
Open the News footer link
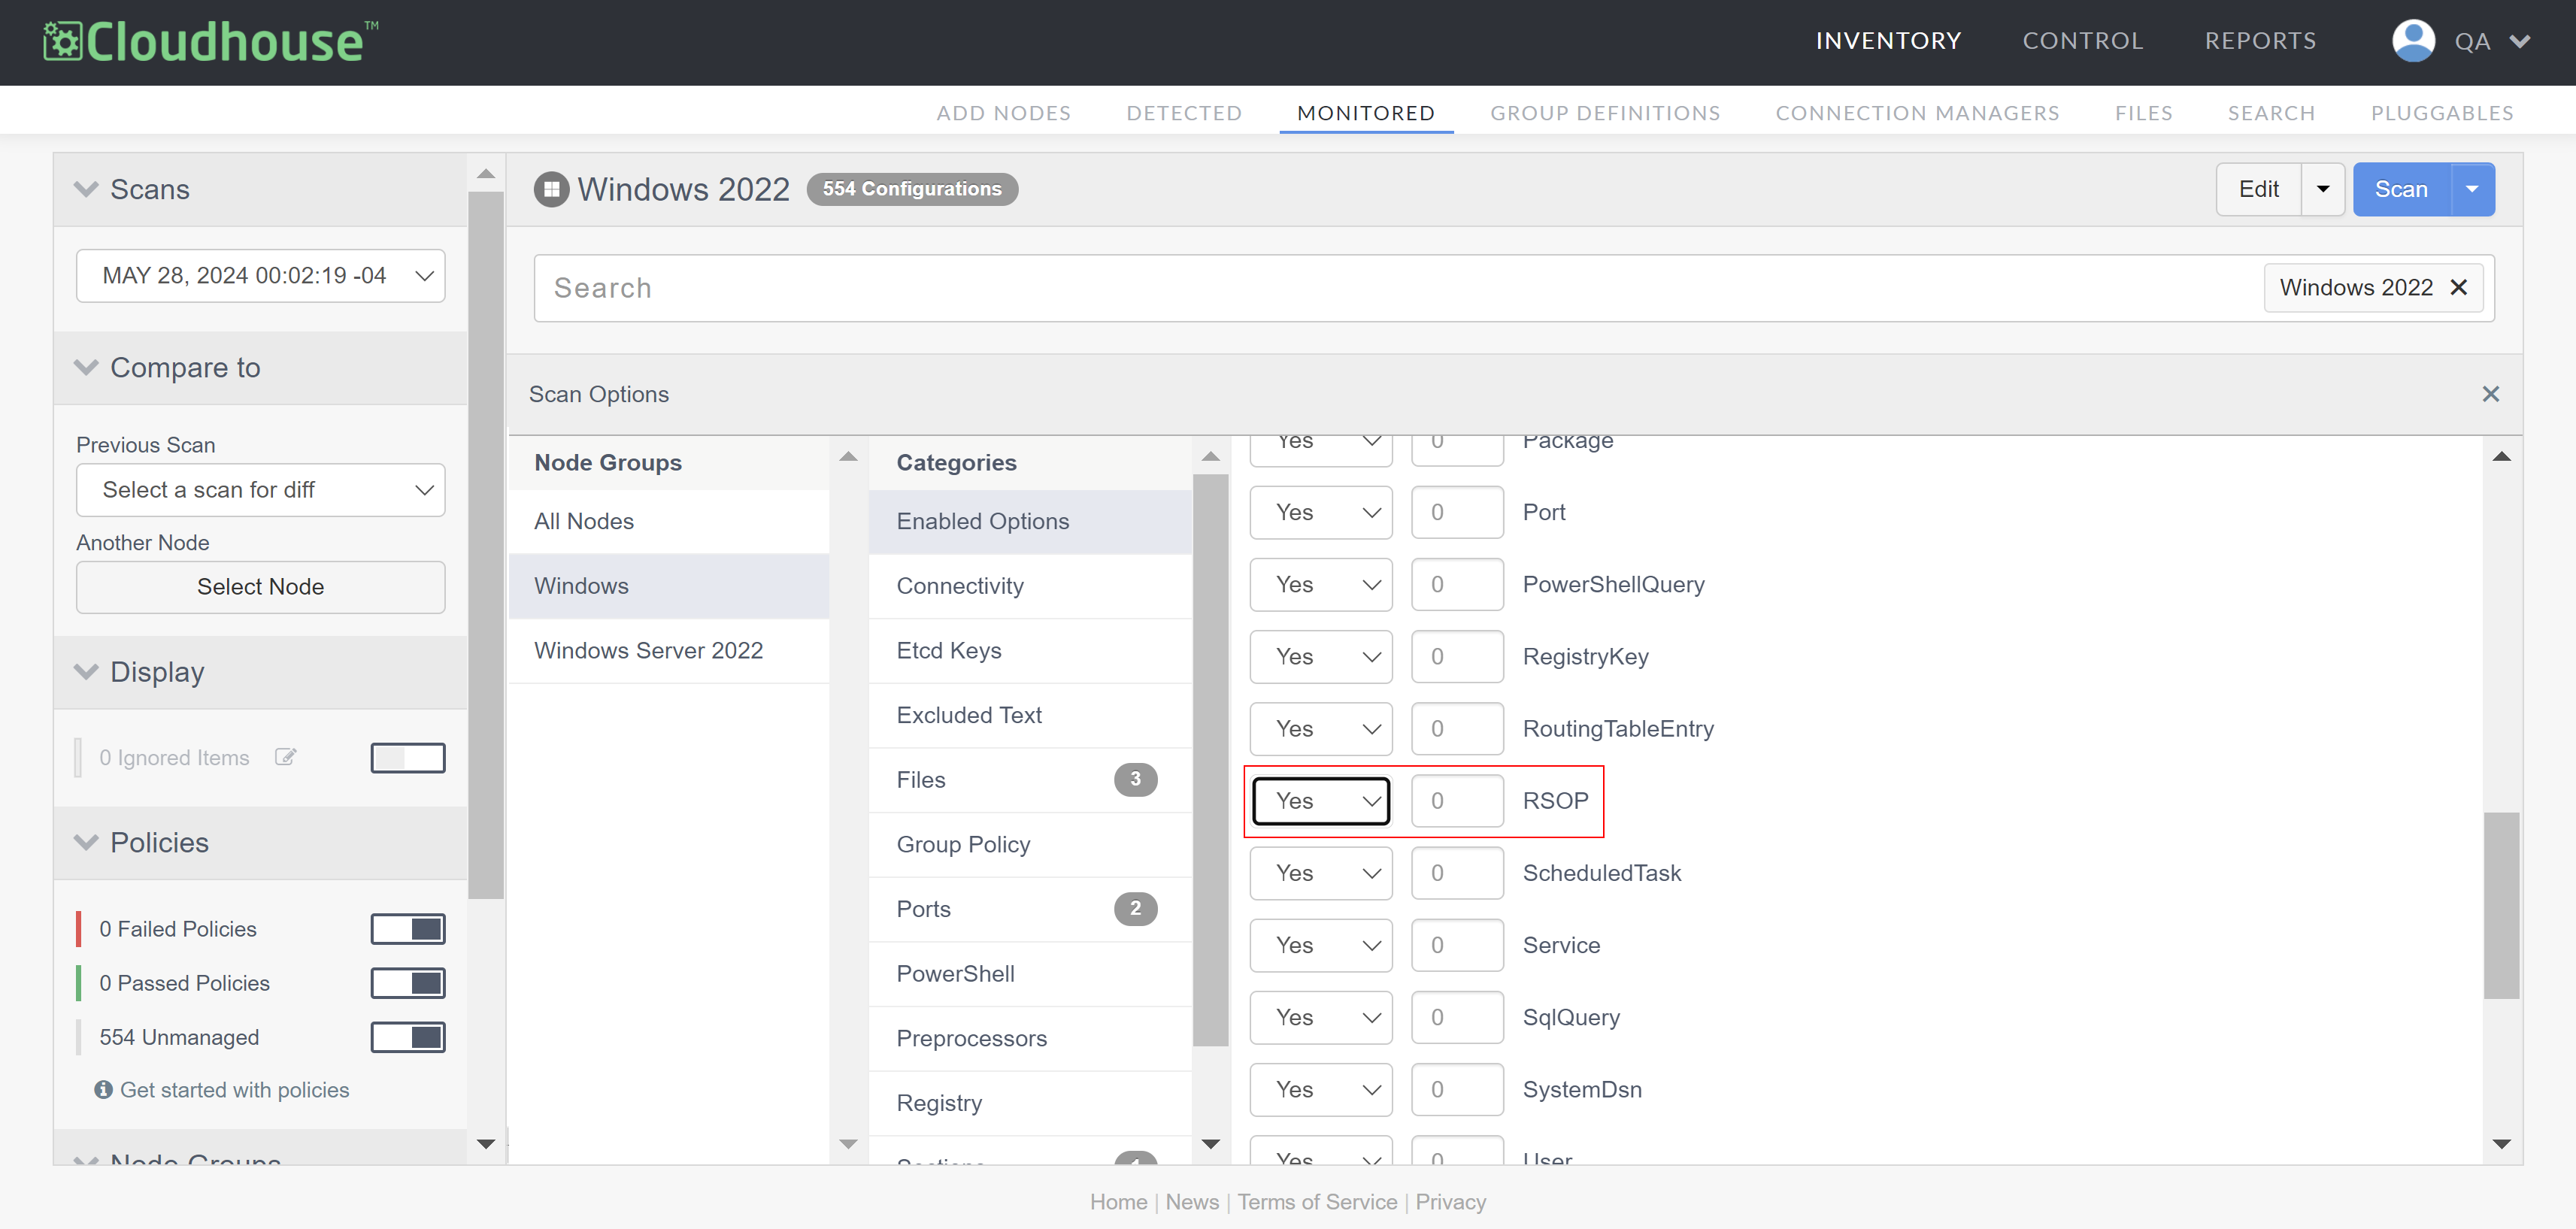pos(1192,1202)
